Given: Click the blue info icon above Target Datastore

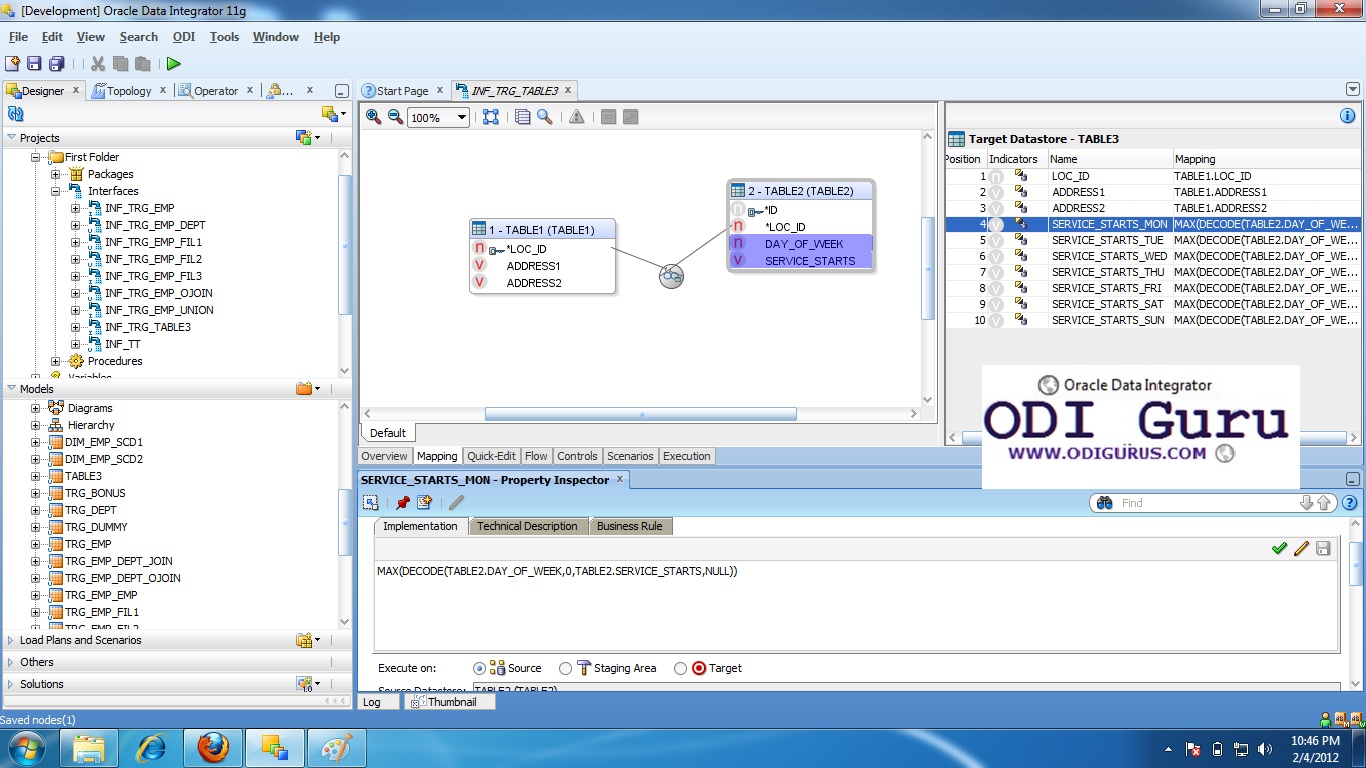Looking at the screenshot, I should click(x=1347, y=116).
